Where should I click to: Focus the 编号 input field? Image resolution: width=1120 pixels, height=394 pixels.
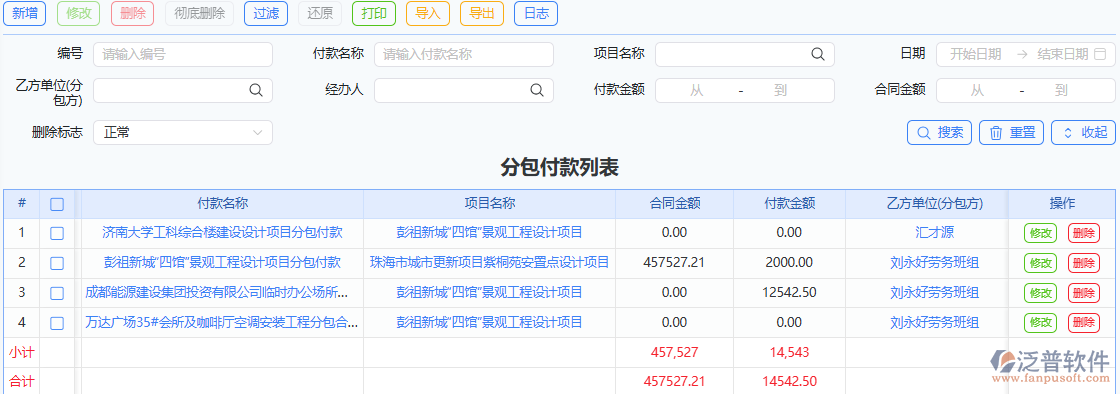[183, 54]
